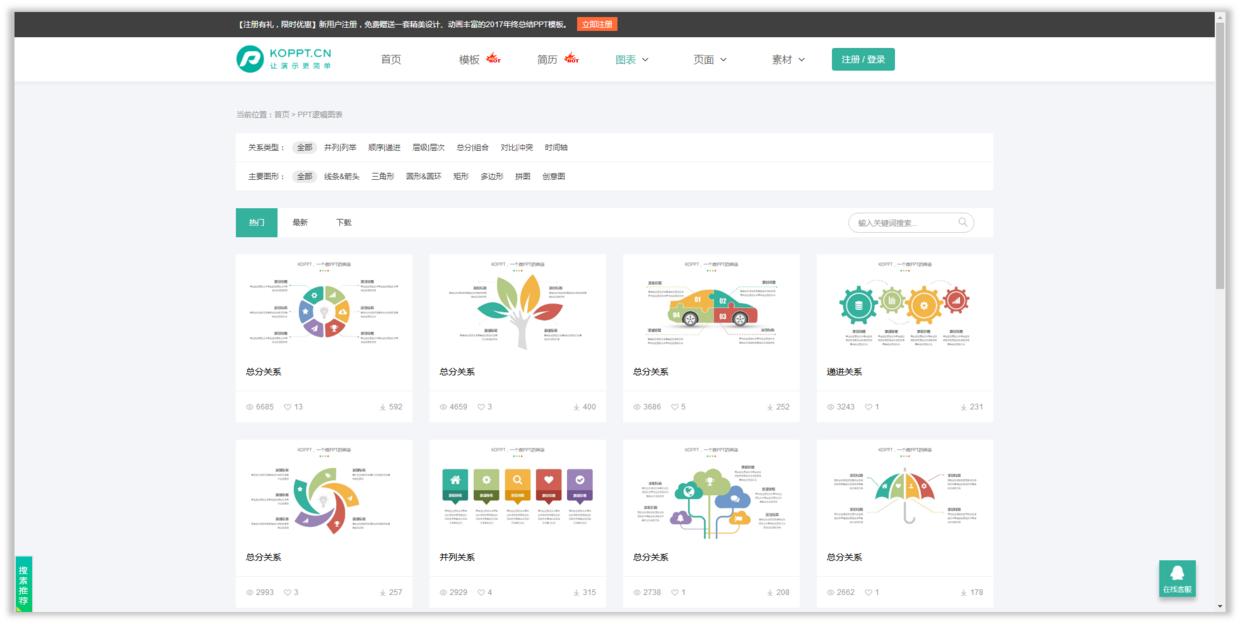Filter relation type by 时间轴
Image resolution: width=1240 pixels, height=624 pixels.
point(556,147)
